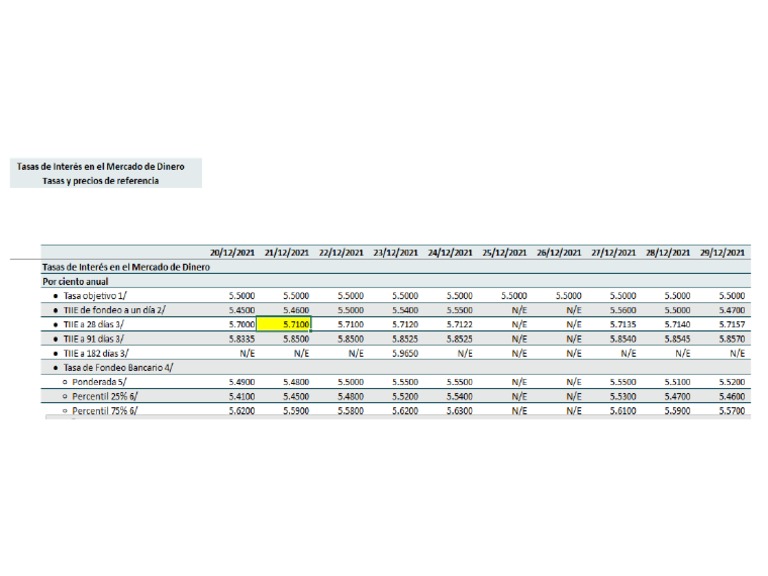Select Tasa objetivo 5.5000 under 26/12/2021
Image resolution: width=768 pixels, height=576 pixels.
568,296
